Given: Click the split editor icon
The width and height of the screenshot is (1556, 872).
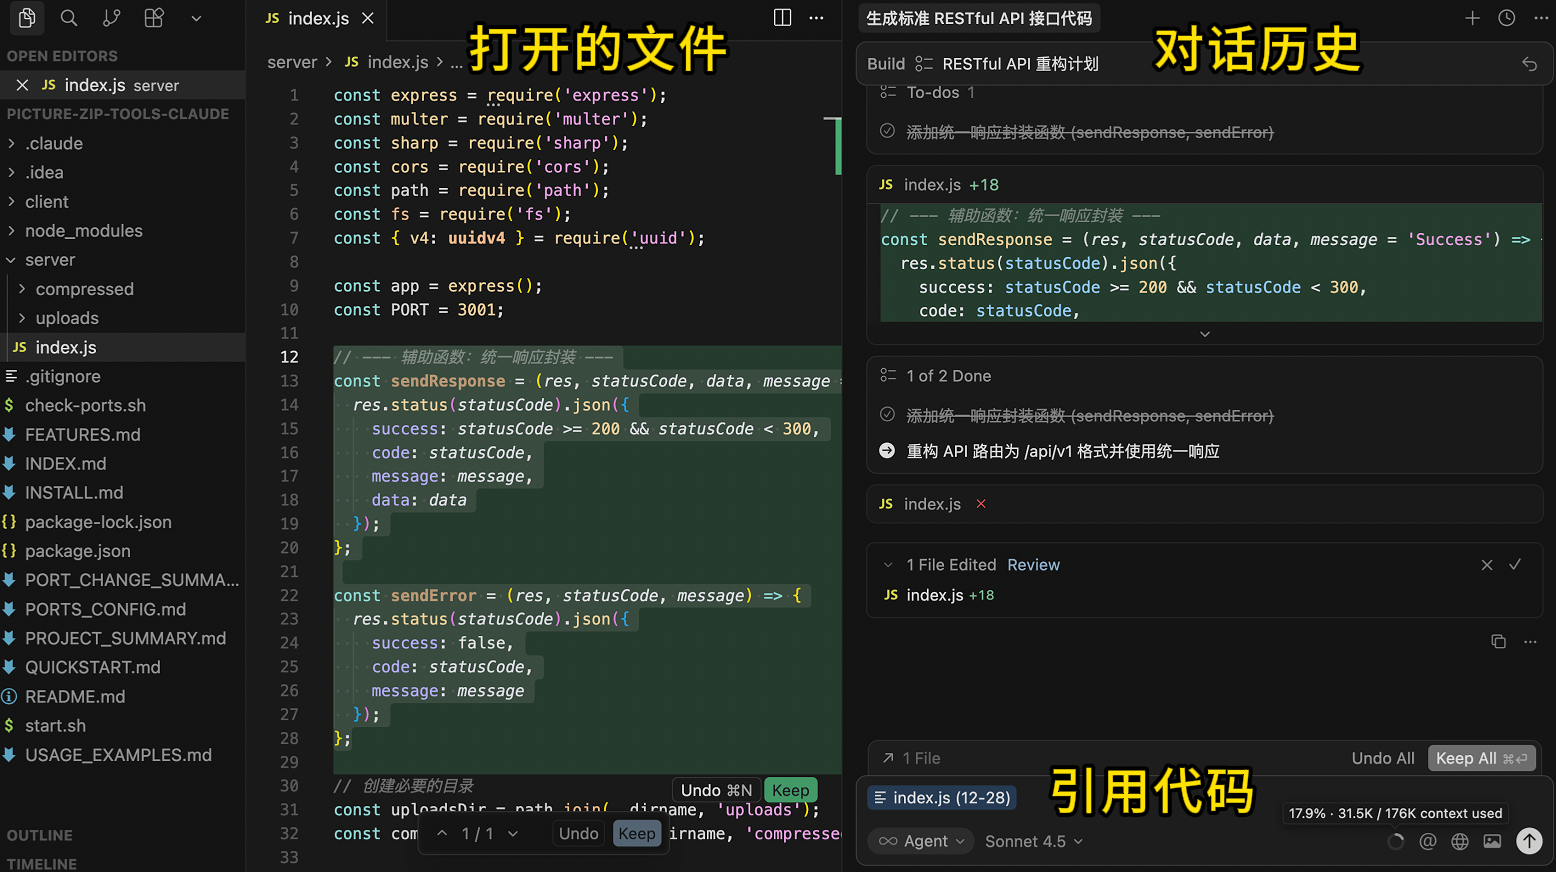Looking at the screenshot, I should [x=782, y=18].
